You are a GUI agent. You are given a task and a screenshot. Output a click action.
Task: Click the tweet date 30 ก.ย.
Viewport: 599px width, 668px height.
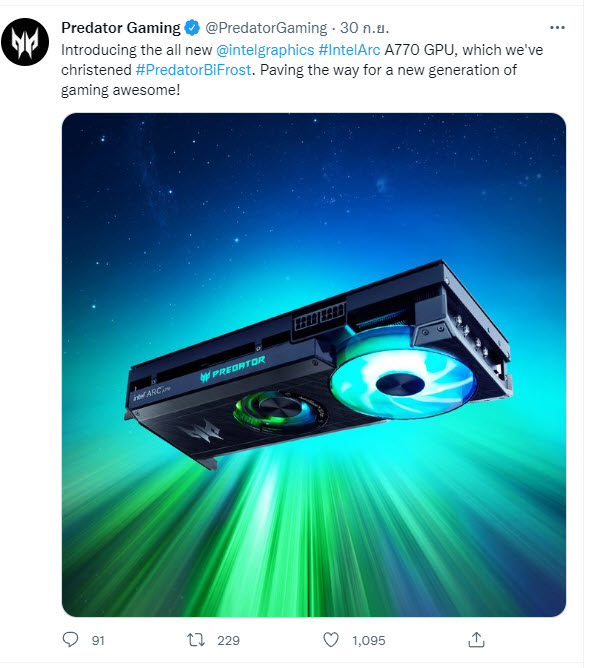pos(364,28)
